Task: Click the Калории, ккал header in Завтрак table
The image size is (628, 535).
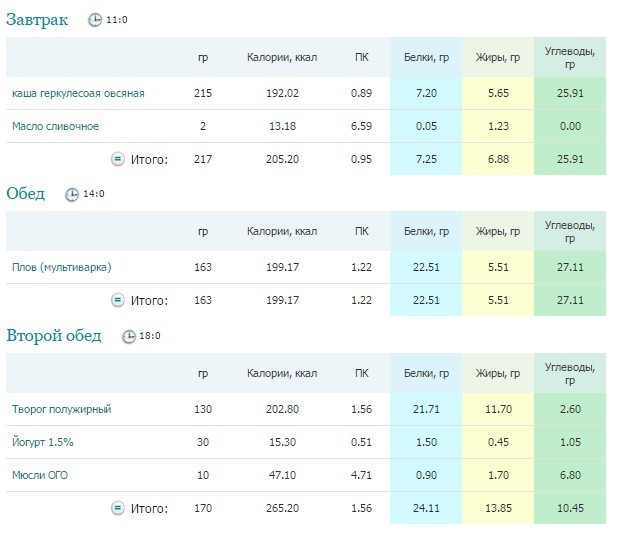Action: pyautogui.click(x=282, y=58)
